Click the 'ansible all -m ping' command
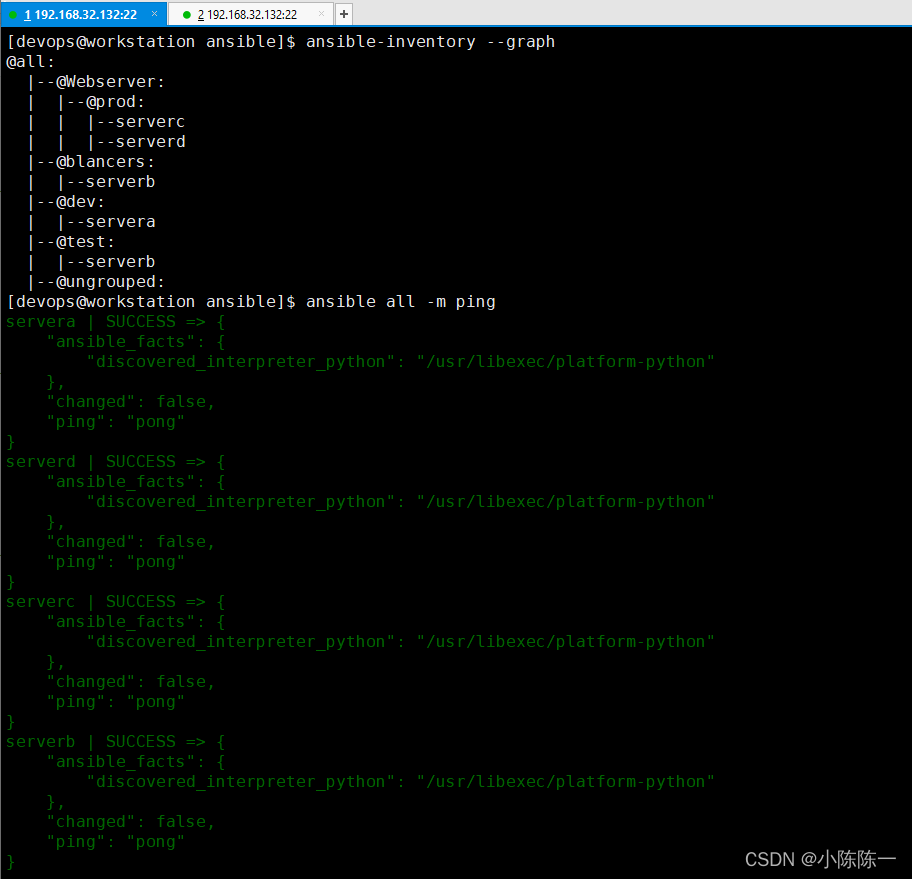Image resolution: width=912 pixels, height=879 pixels. coord(401,301)
